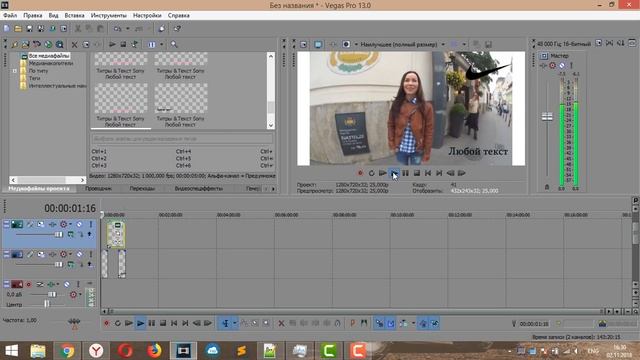Click the tab strip scroll right arrow
This screenshot has height=360, width=640.
coord(273,189)
